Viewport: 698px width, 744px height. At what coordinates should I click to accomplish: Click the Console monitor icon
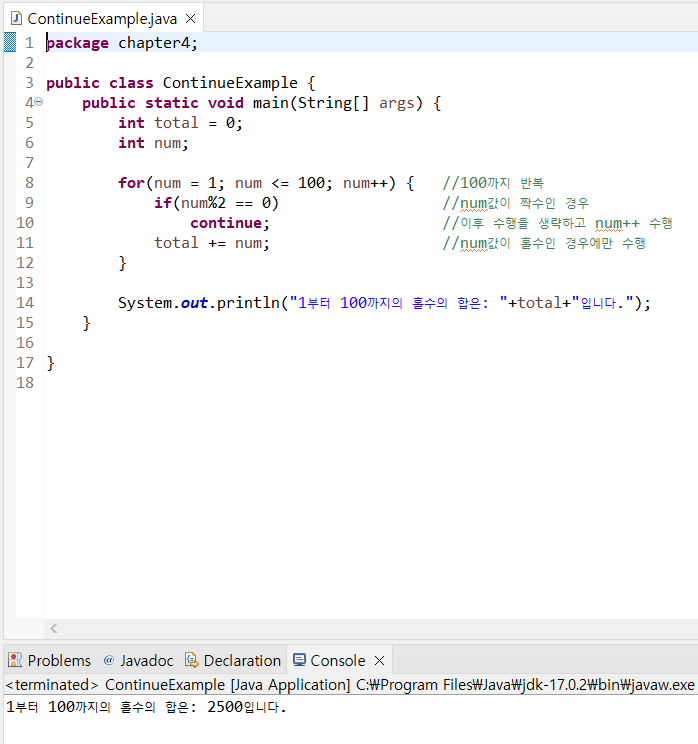point(299,660)
